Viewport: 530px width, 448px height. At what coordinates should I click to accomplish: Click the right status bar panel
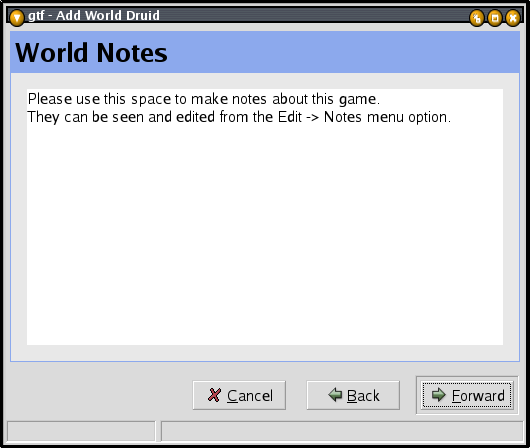[x=342, y=431]
